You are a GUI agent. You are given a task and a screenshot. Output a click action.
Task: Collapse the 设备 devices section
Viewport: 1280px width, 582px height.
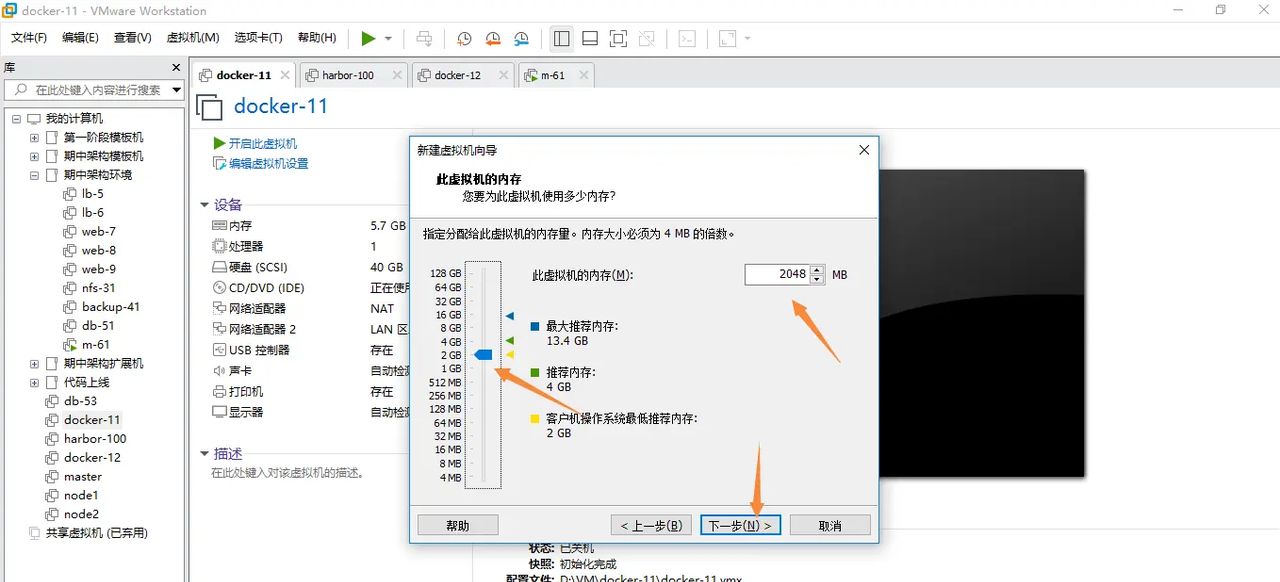(206, 204)
